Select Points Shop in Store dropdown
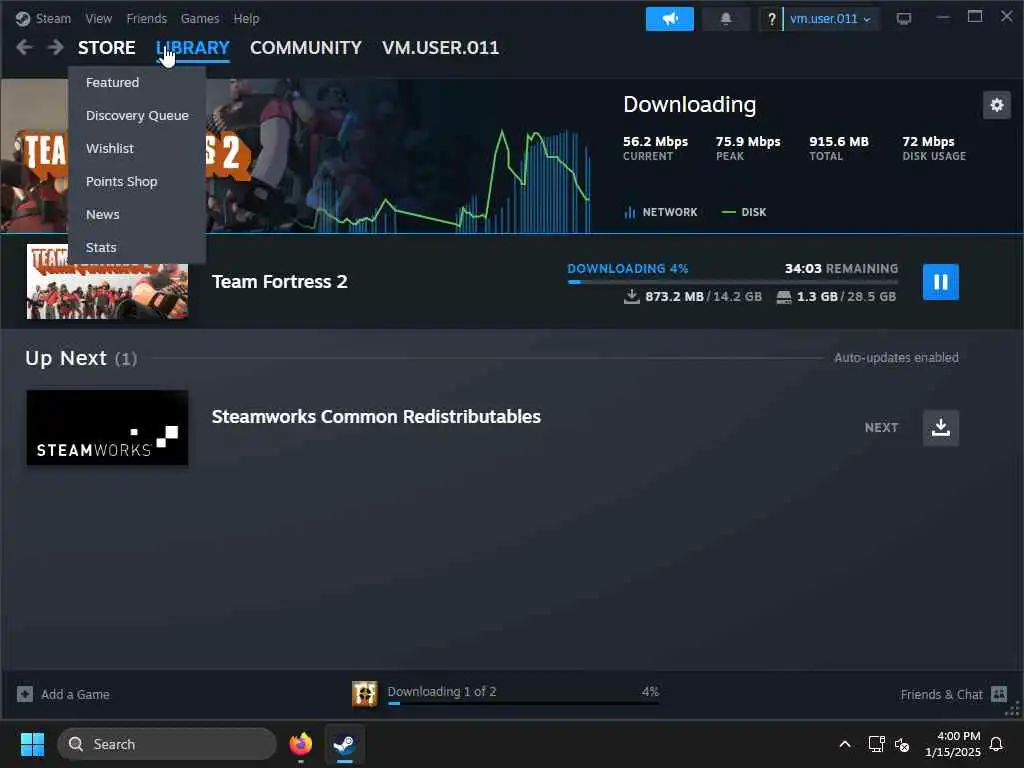Screen dimensions: 1024x768 pyautogui.click(x=137, y=182)
